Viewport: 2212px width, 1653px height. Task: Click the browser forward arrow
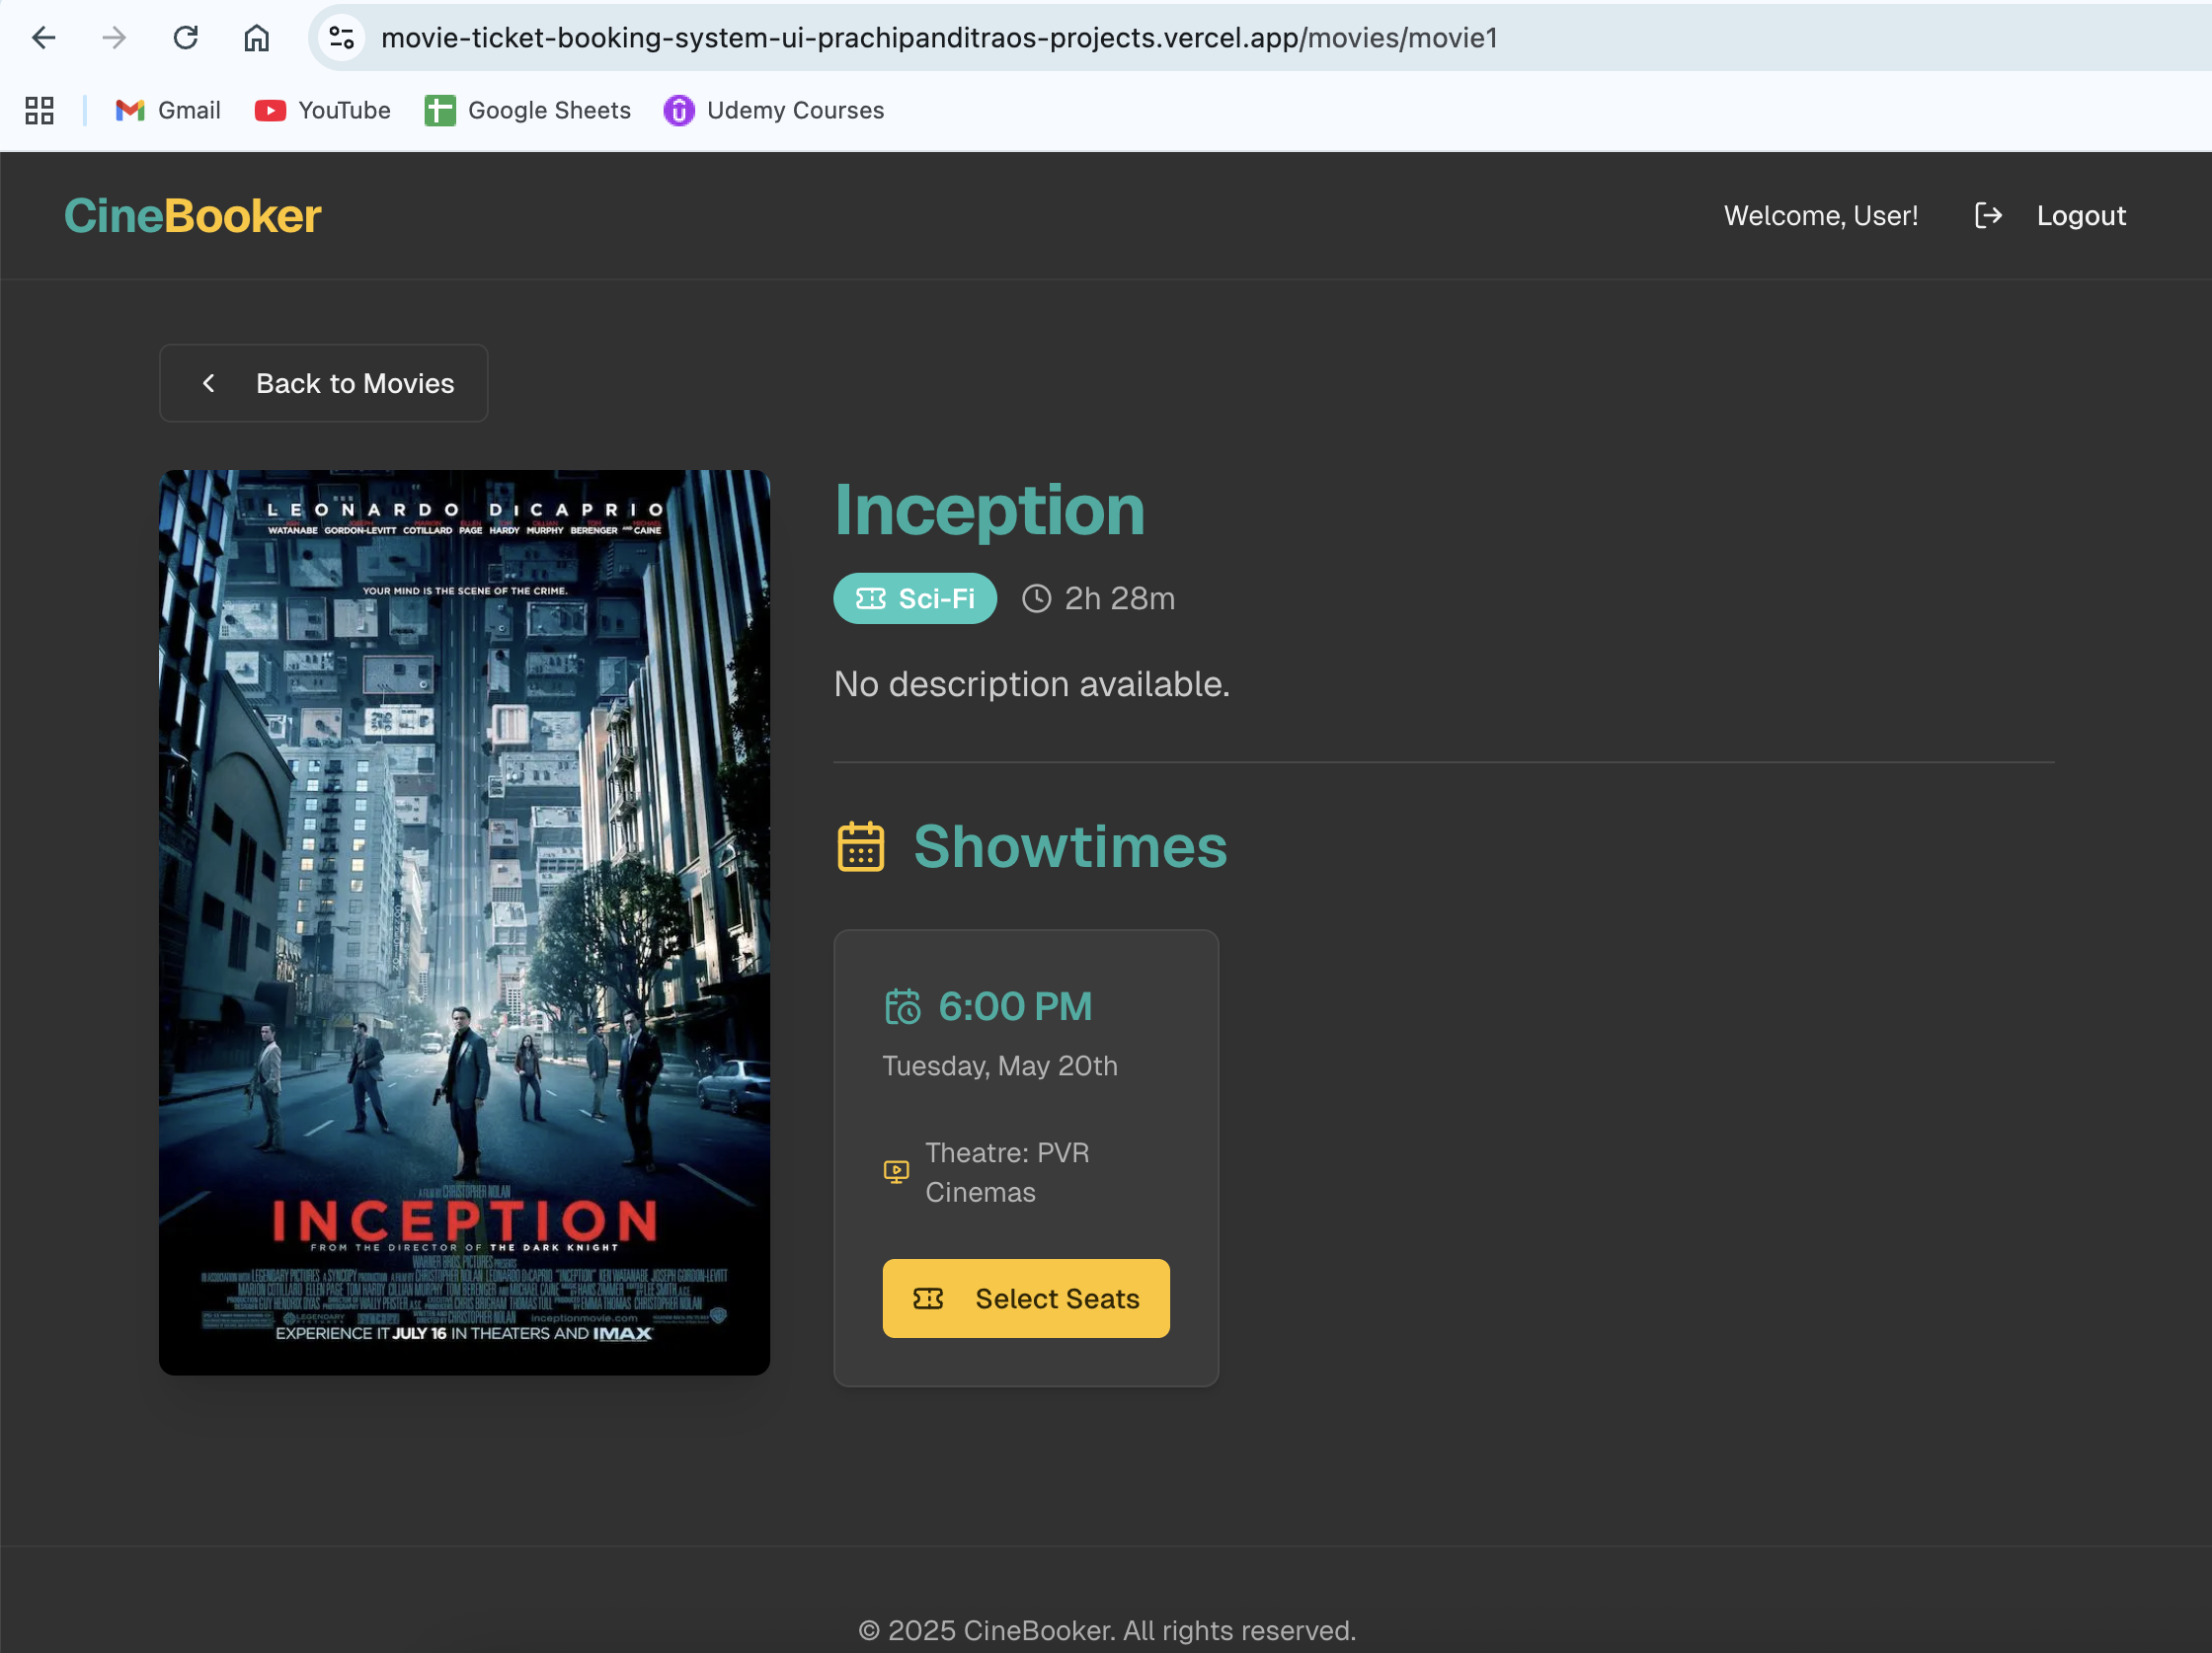[114, 38]
